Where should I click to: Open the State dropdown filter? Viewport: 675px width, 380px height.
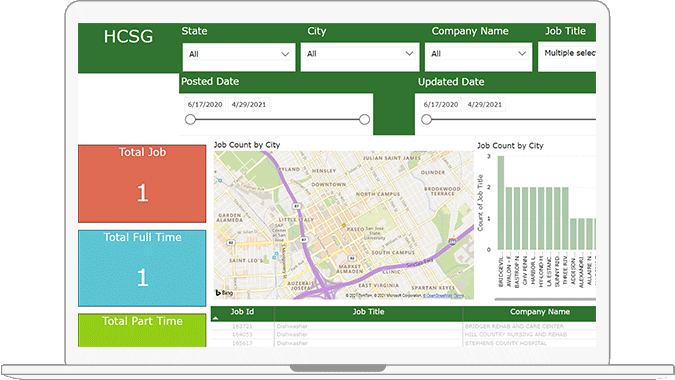click(x=239, y=54)
